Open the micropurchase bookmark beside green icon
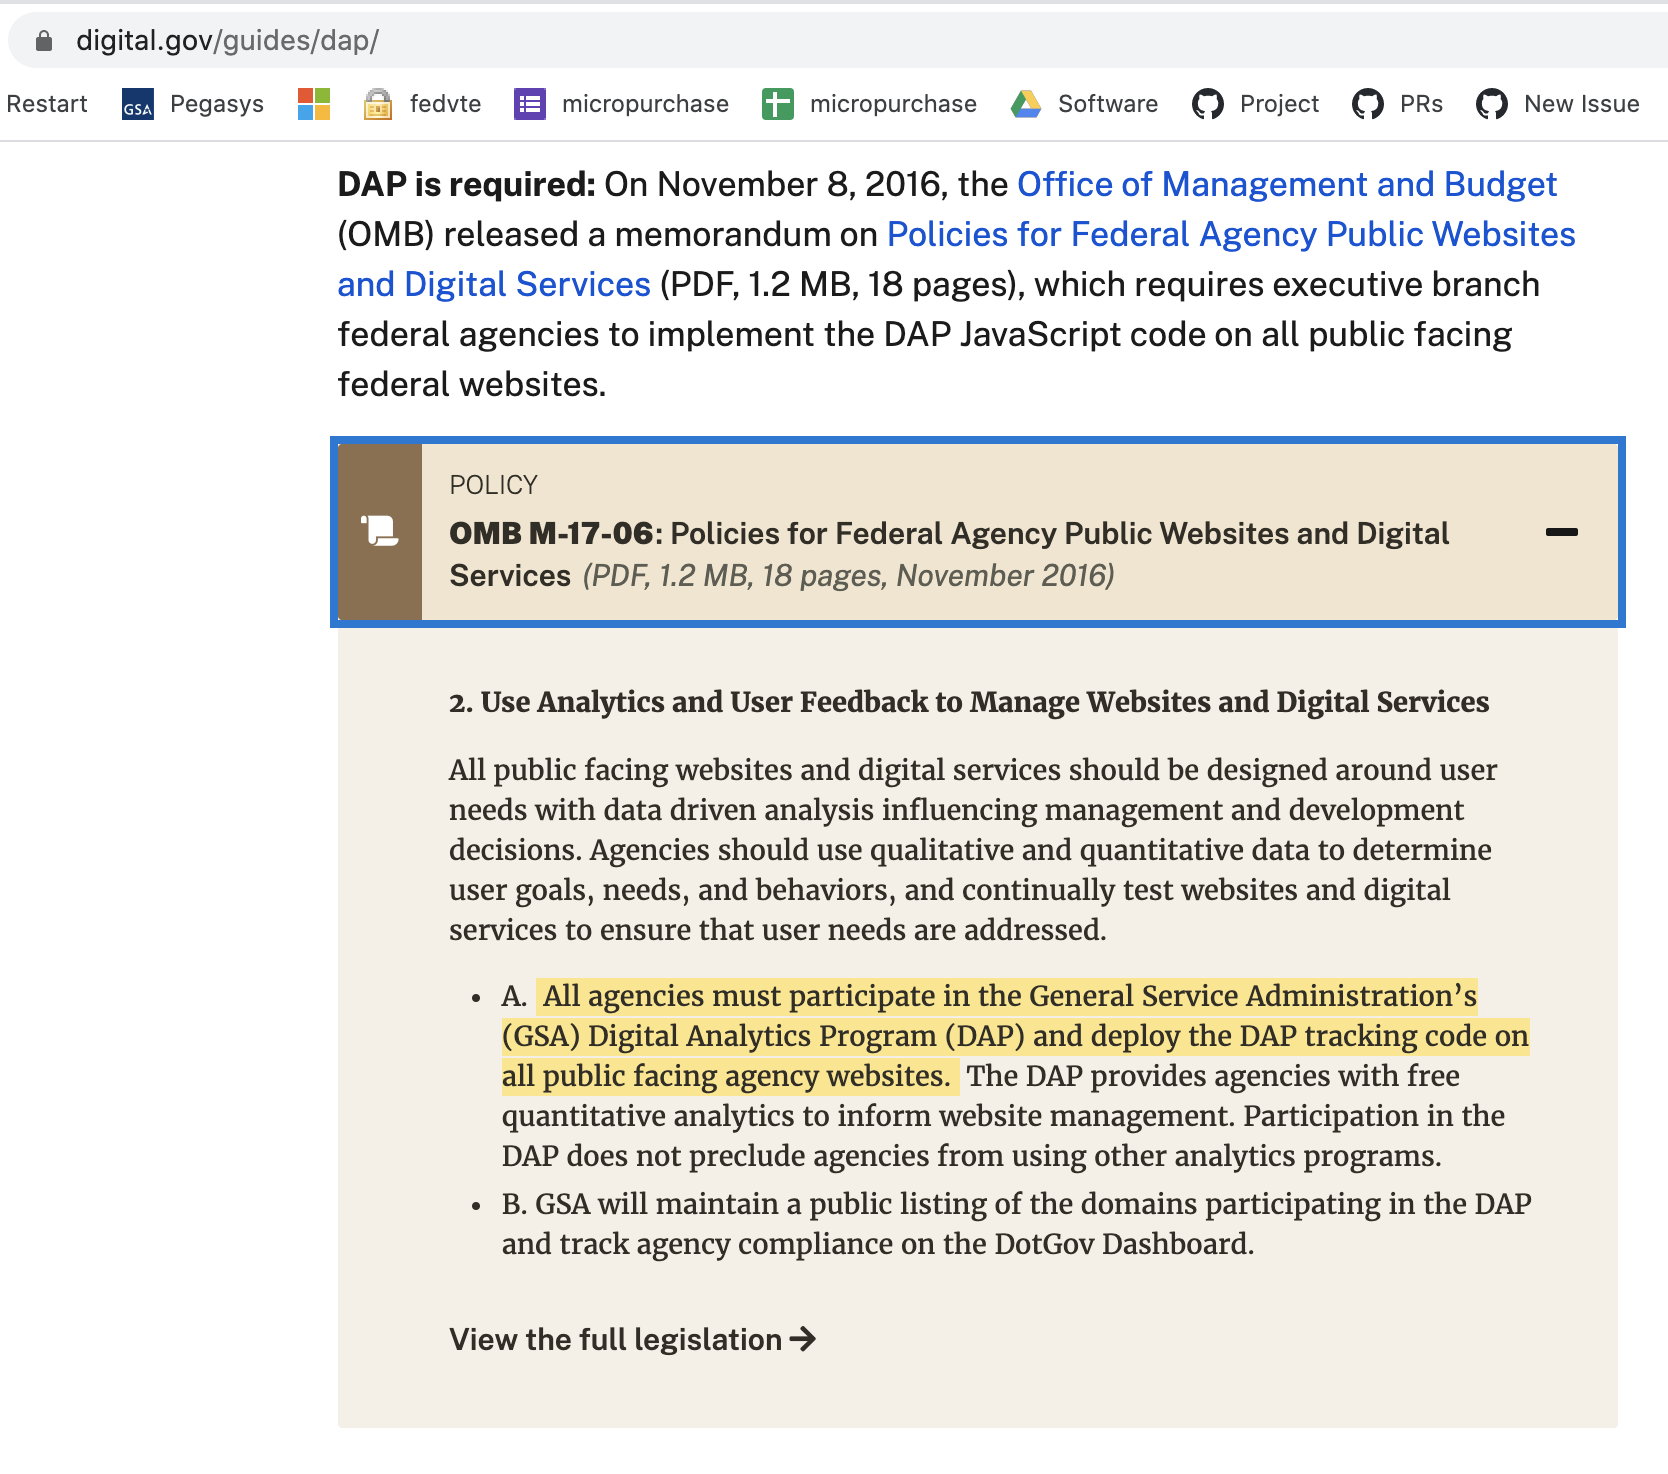 893,104
